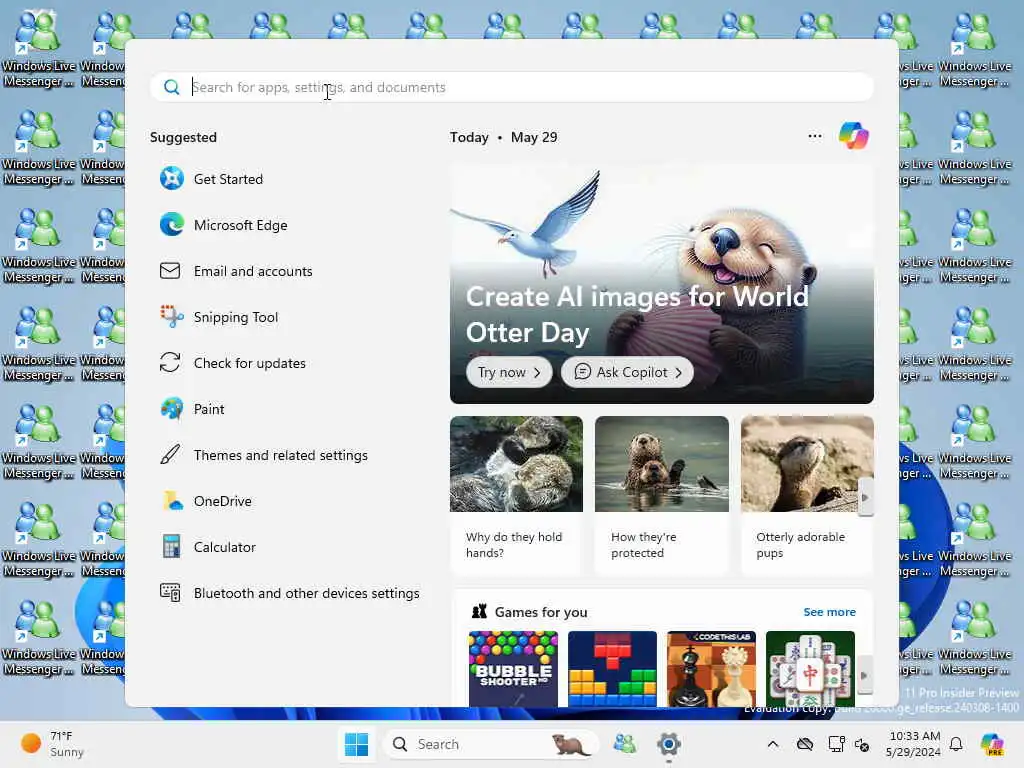Follow the See more games link
The height and width of the screenshot is (768, 1024).
pos(829,612)
